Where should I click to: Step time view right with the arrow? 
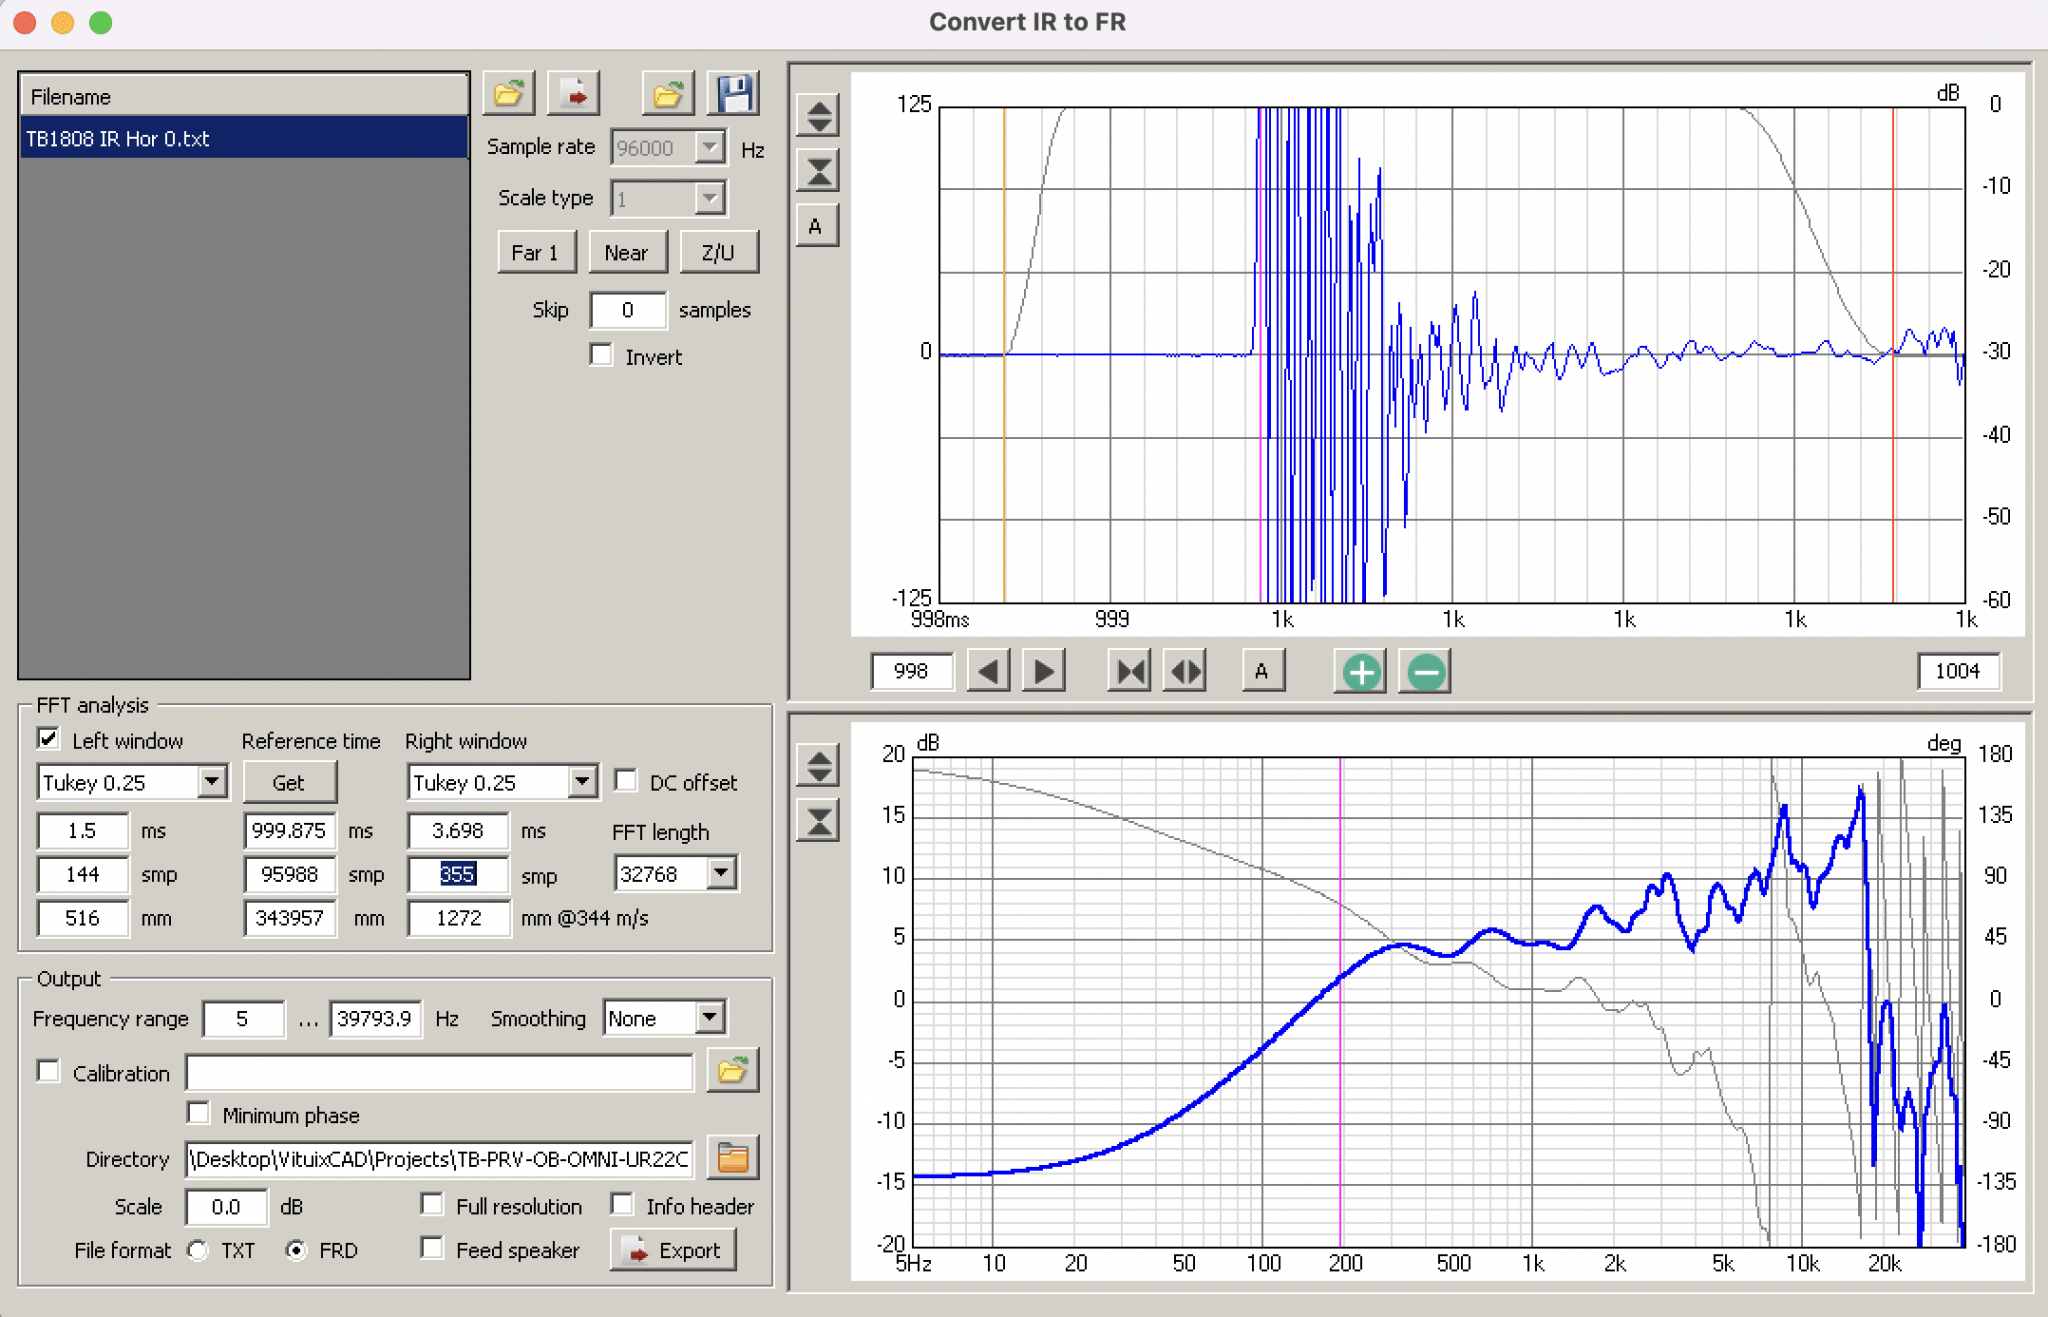1044,672
